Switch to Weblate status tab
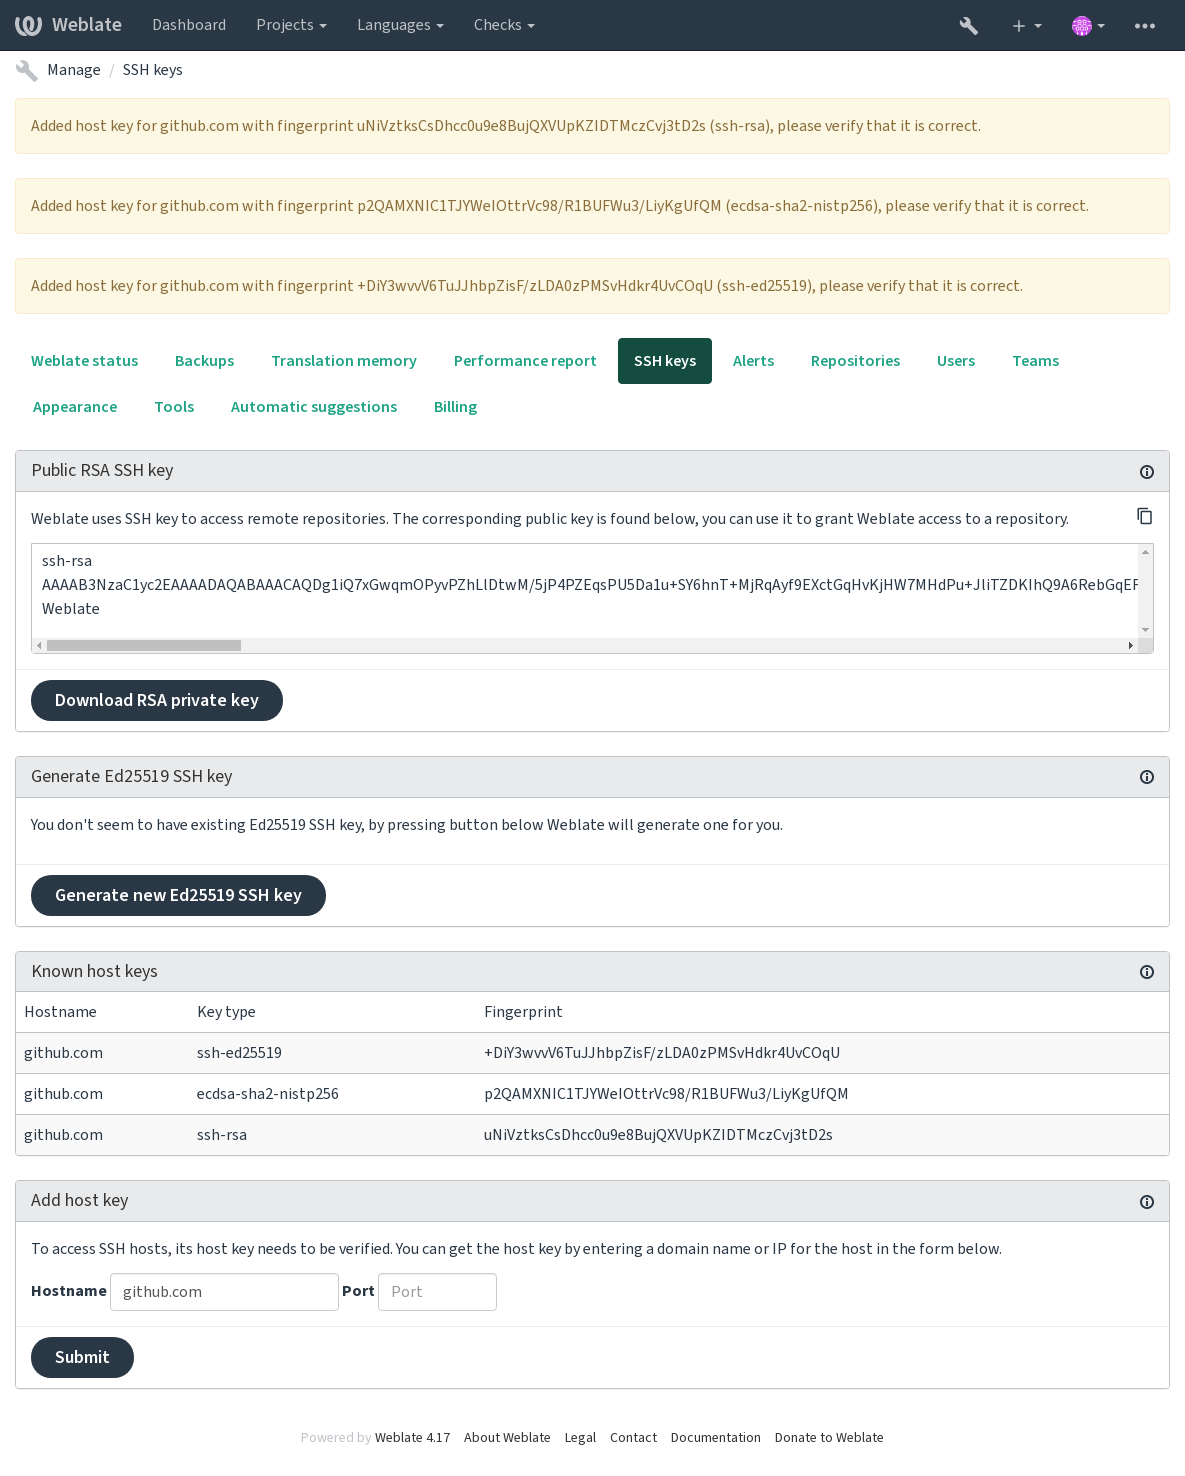Screen dimensions: 1185x1476 click(x=85, y=361)
